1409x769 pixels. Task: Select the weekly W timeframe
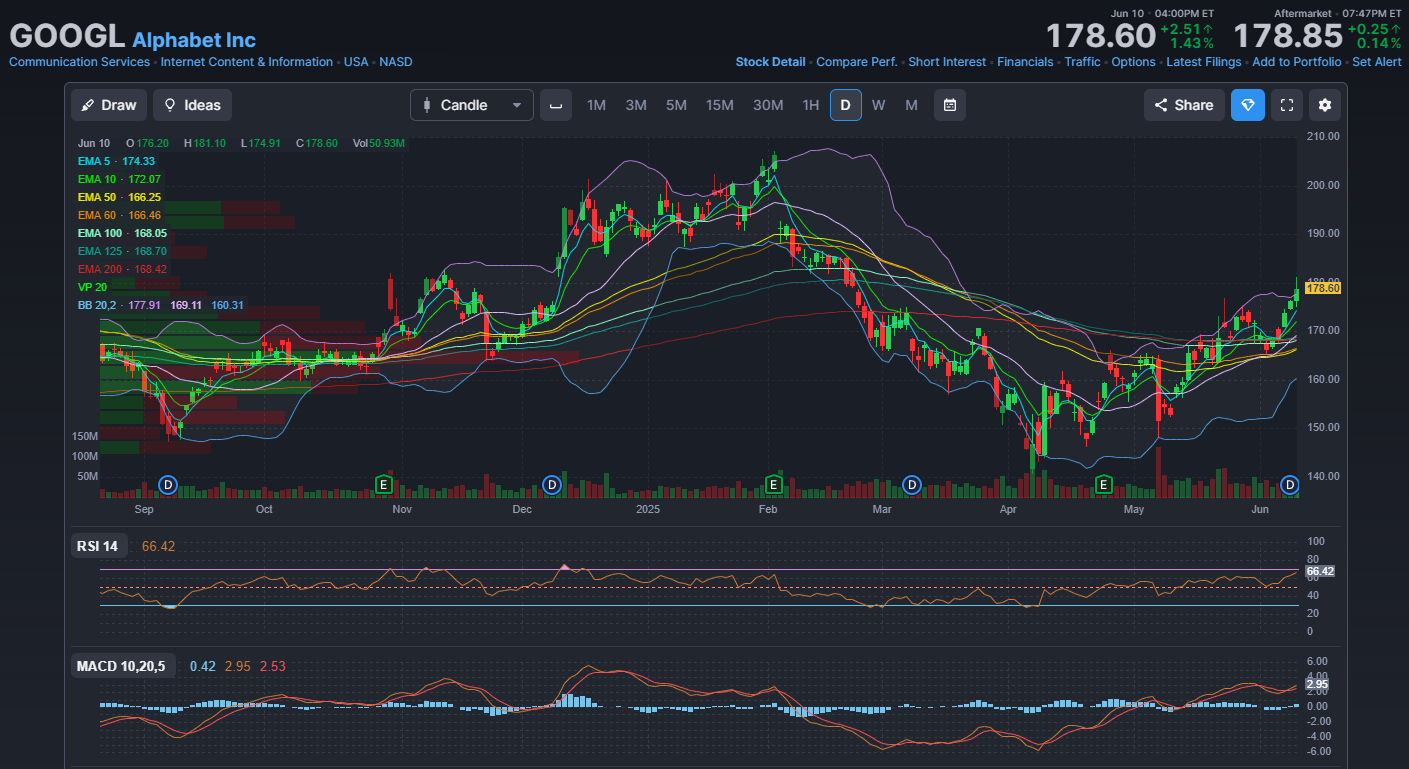[878, 105]
